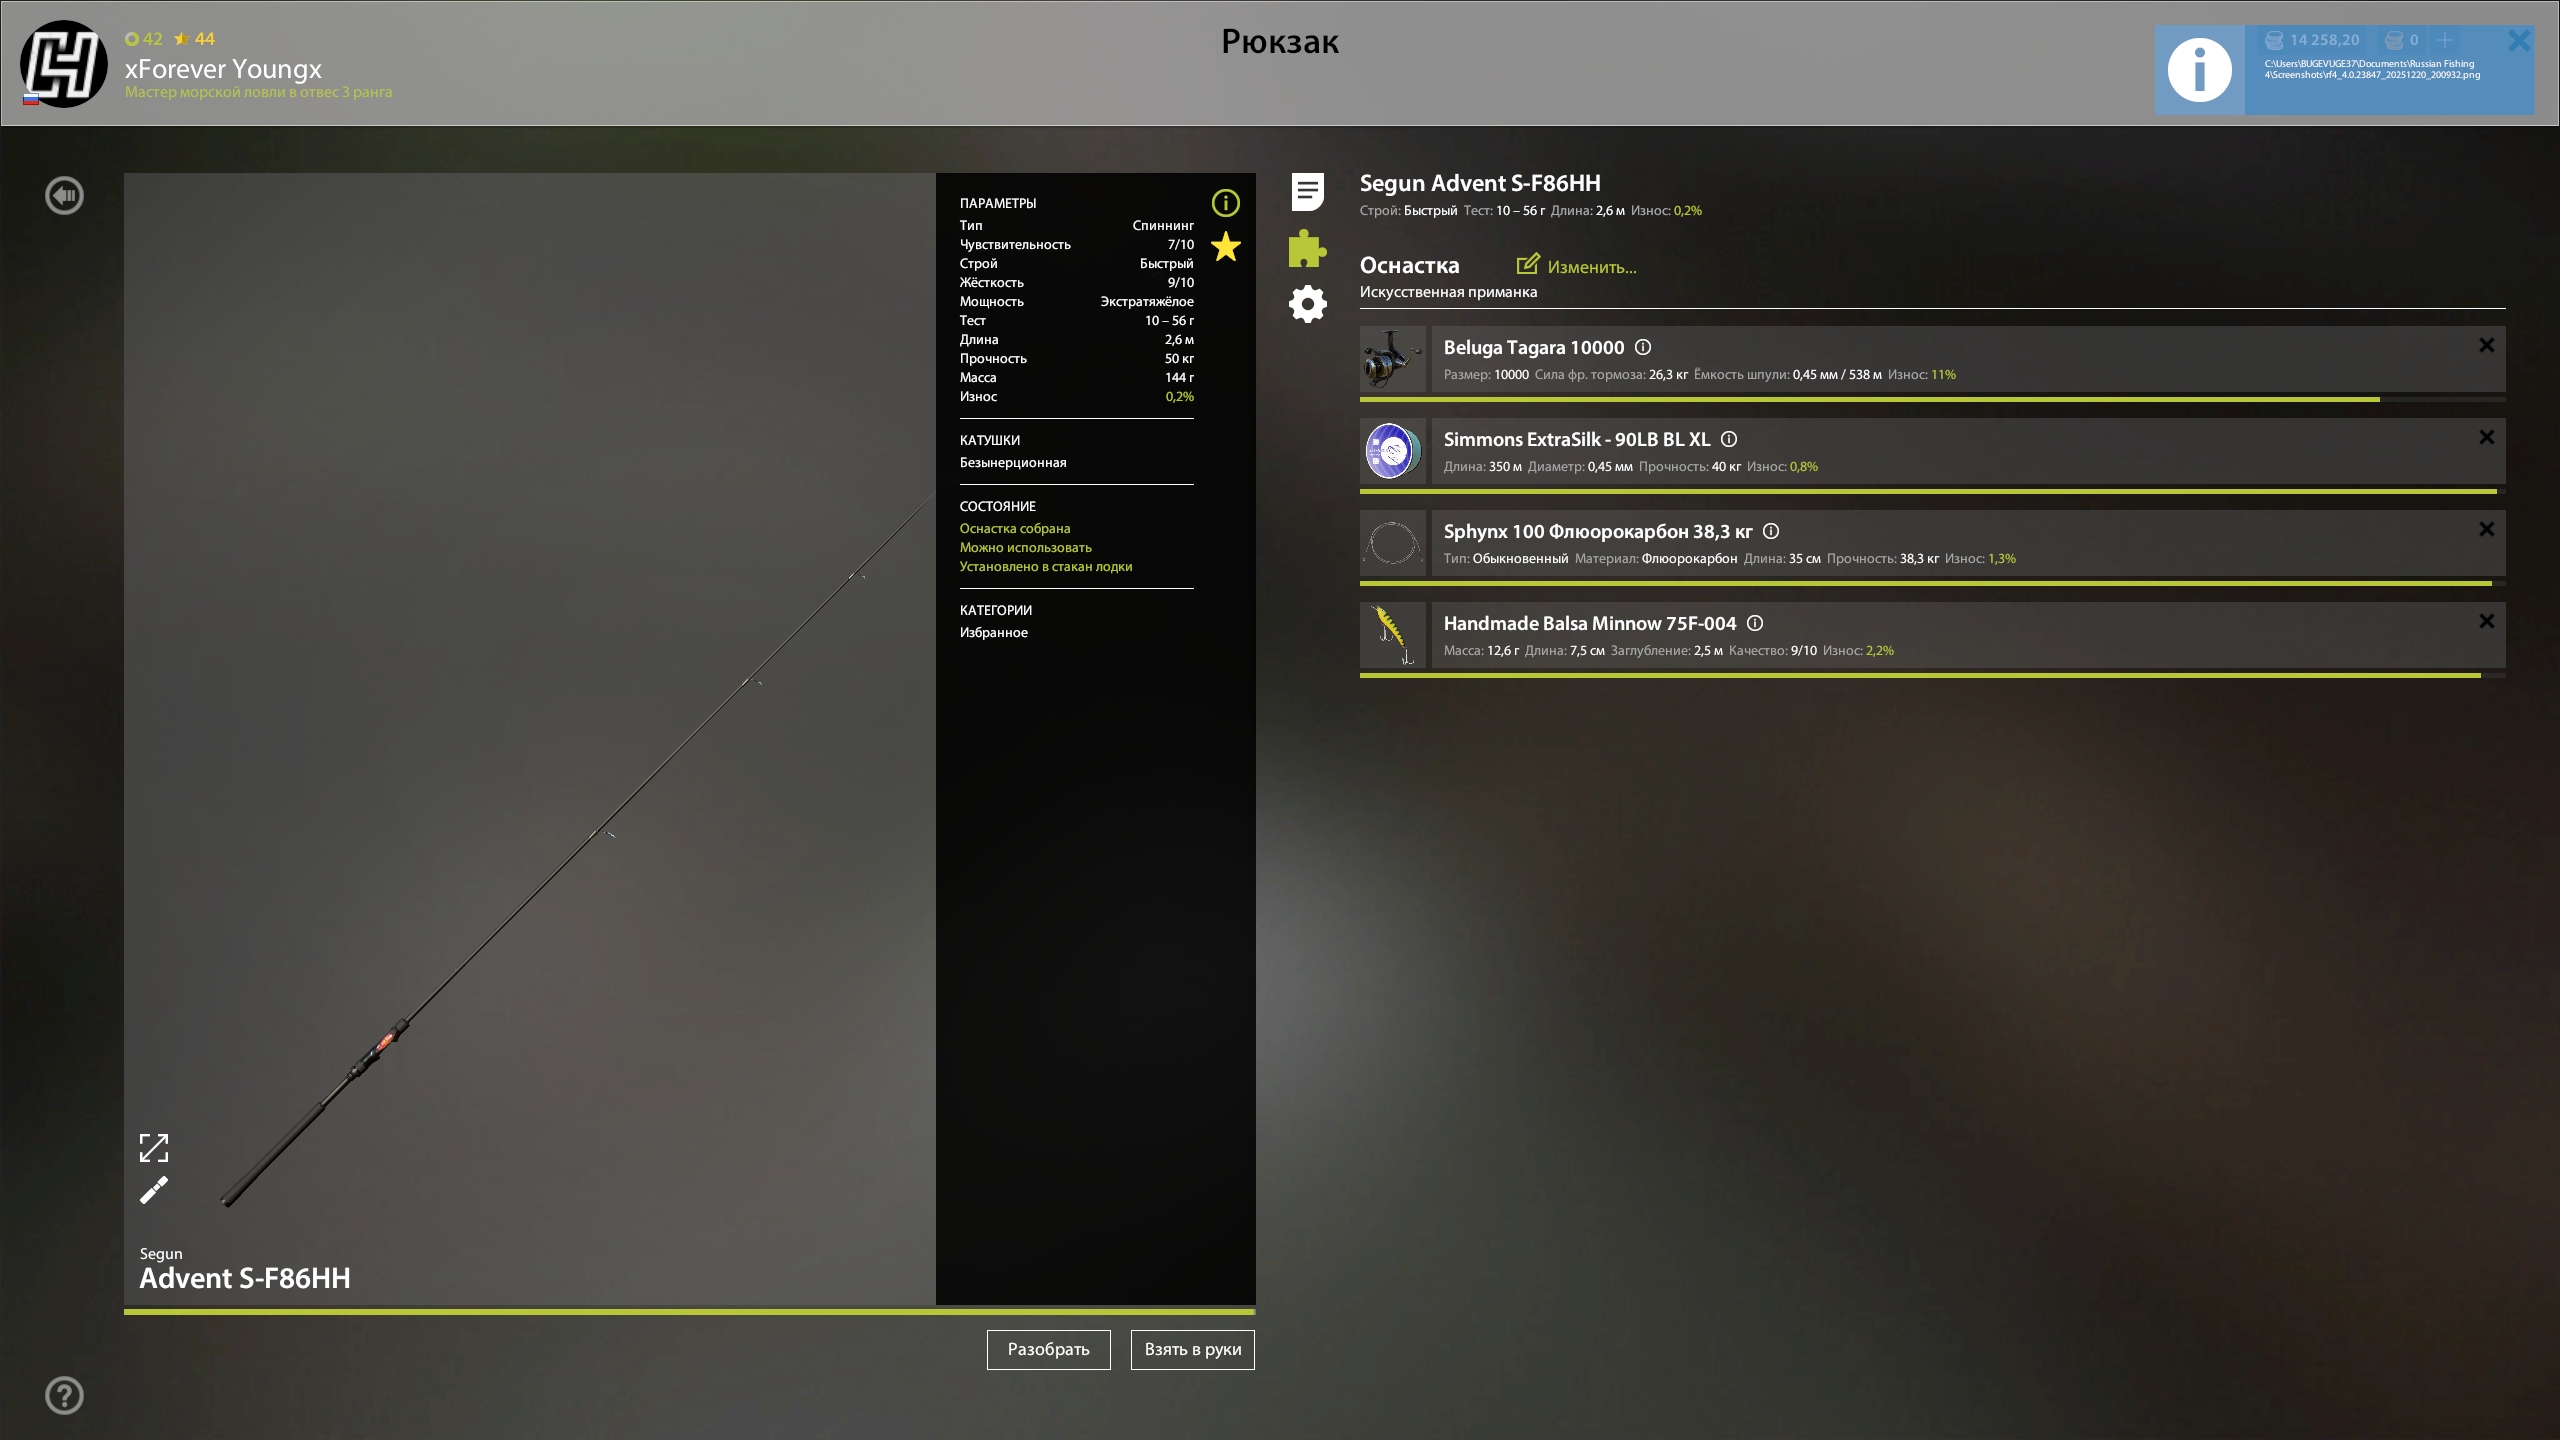Show info for Sphynx 100 leader
The height and width of the screenshot is (1440, 2560).
(1771, 531)
